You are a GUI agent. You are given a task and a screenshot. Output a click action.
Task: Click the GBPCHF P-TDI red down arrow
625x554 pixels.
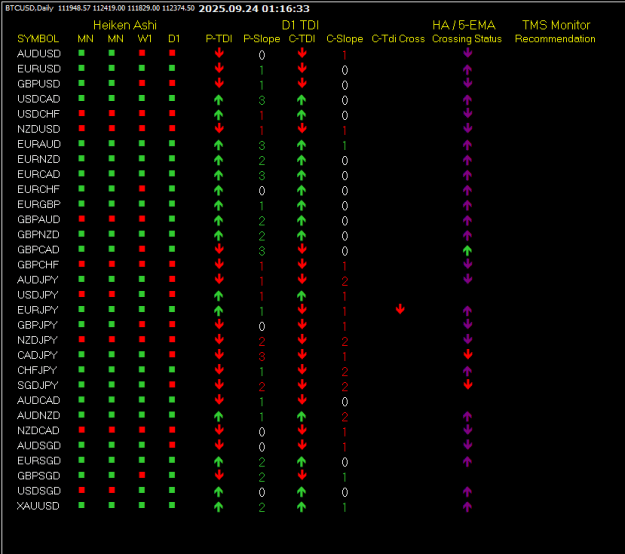coord(219,264)
